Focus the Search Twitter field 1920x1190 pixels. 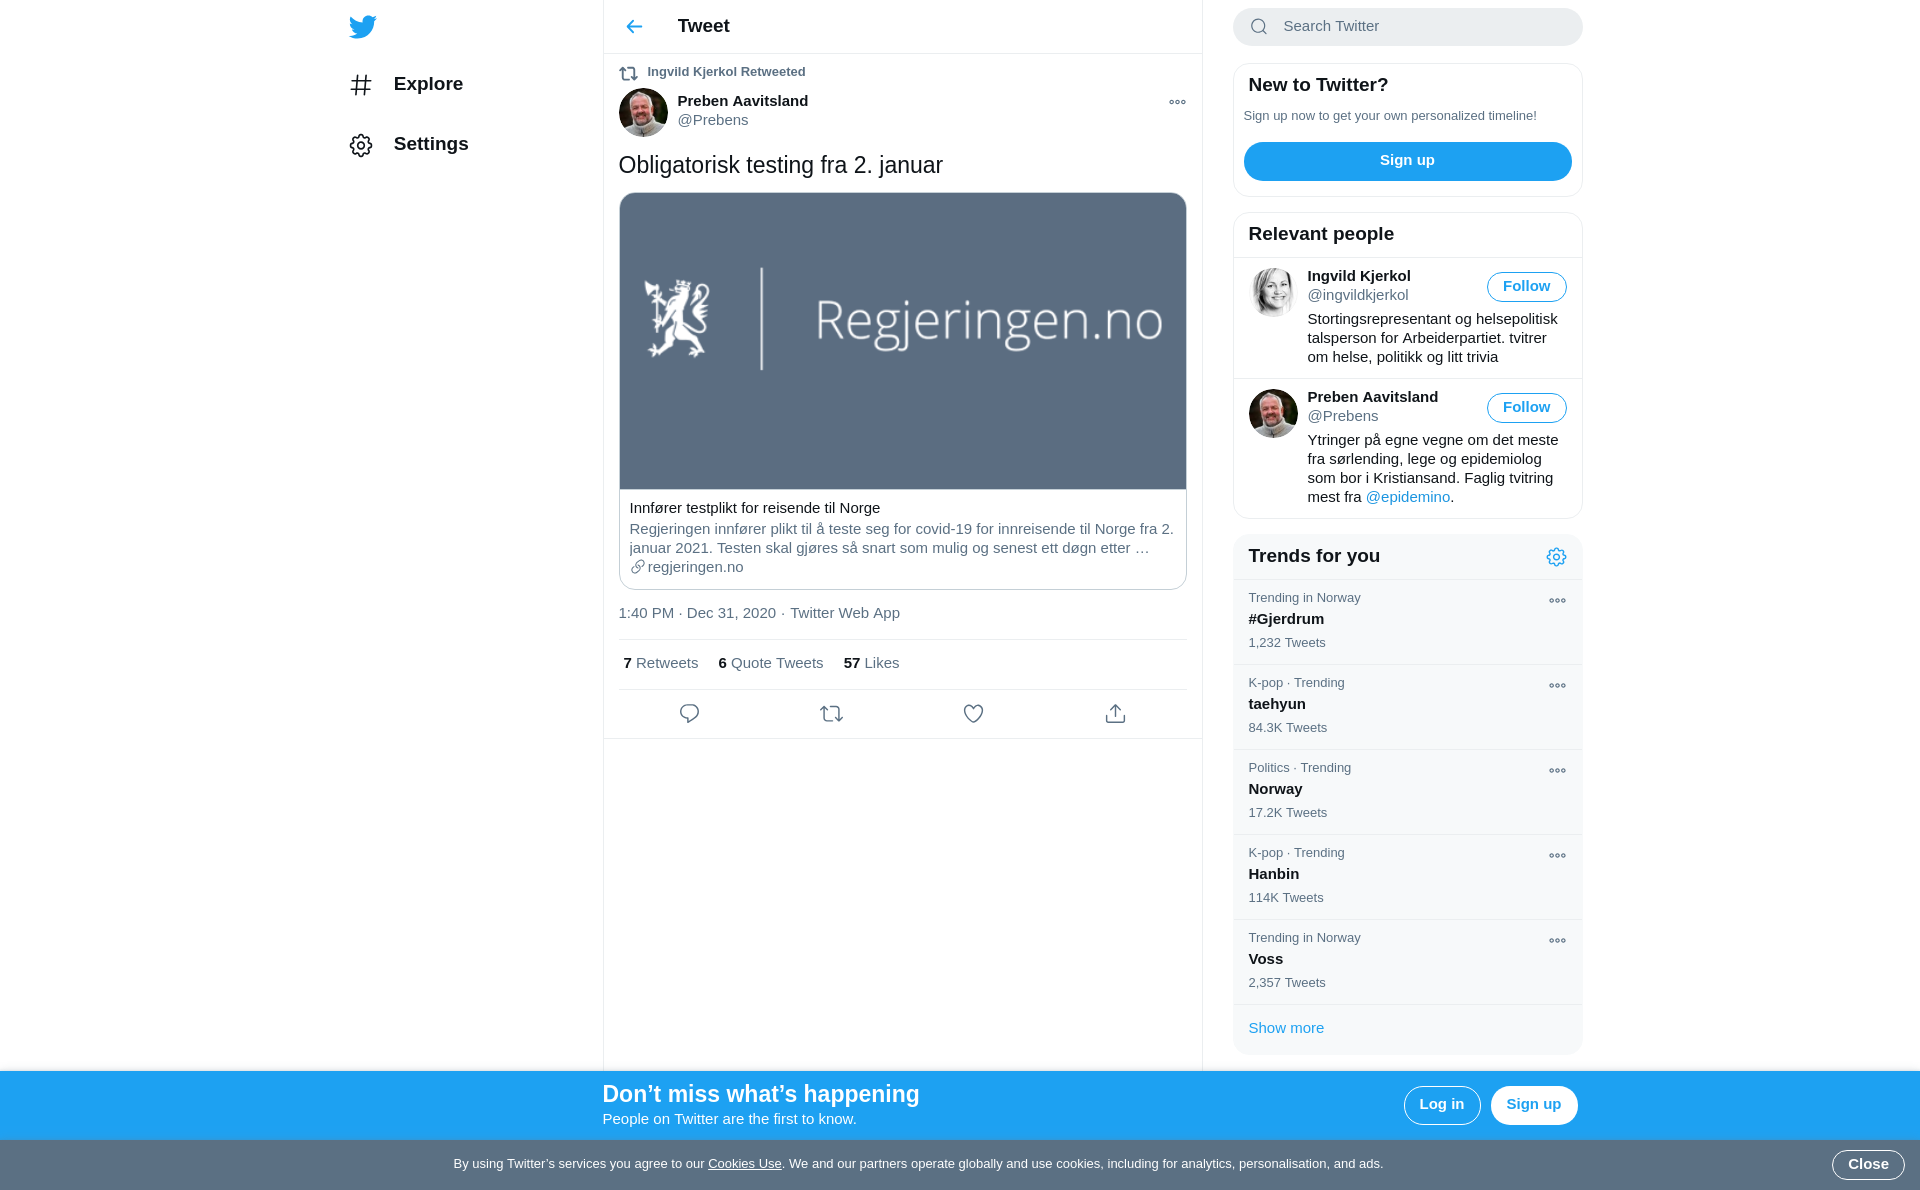tap(1407, 27)
